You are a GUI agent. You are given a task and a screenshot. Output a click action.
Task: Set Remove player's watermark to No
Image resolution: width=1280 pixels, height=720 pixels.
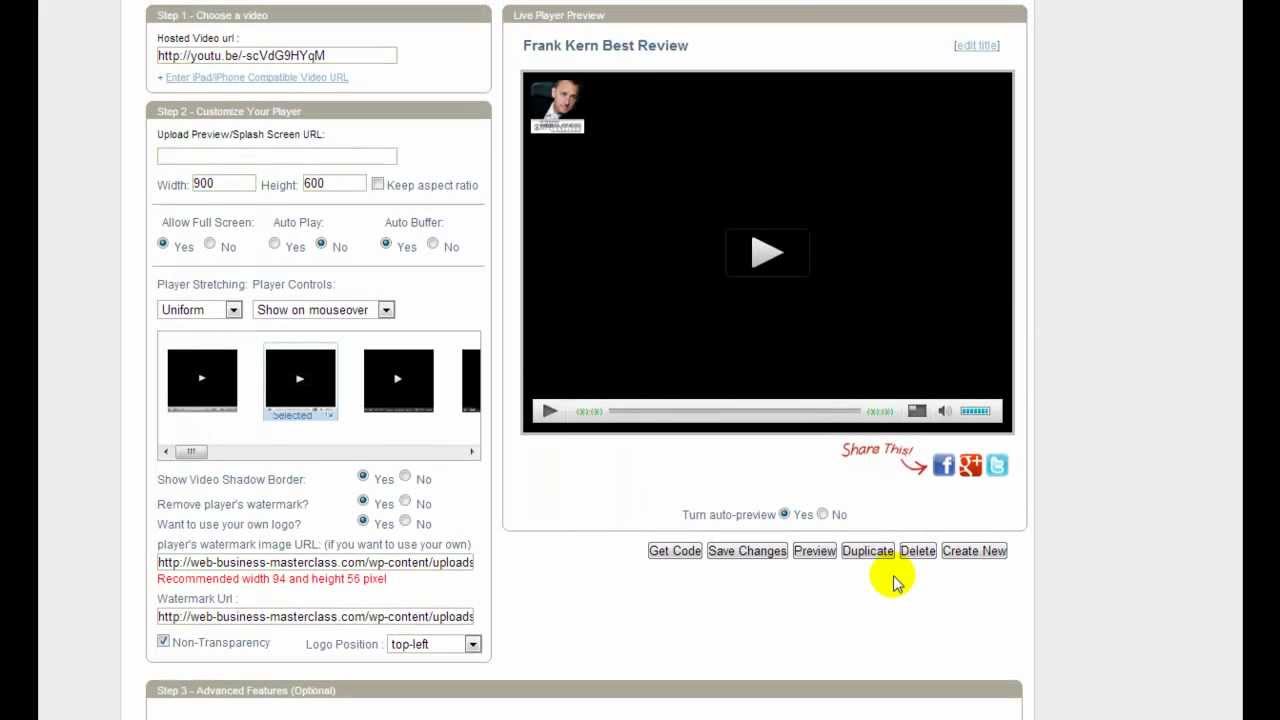(405, 500)
